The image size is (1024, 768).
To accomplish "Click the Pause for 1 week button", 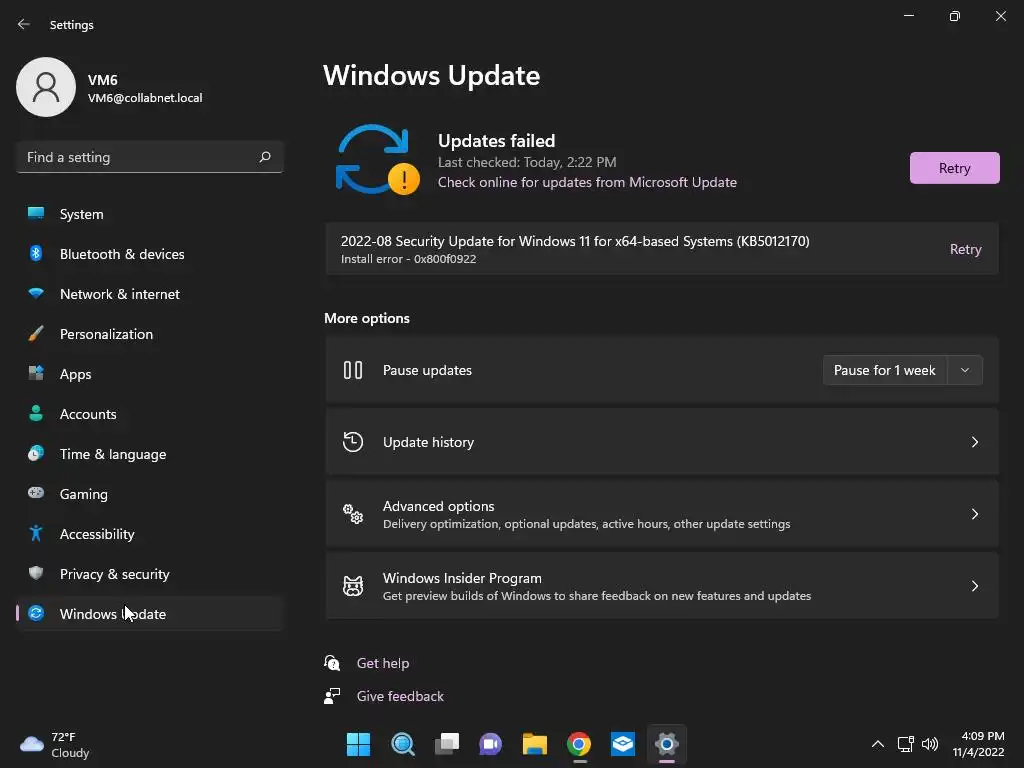I will (x=884, y=370).
